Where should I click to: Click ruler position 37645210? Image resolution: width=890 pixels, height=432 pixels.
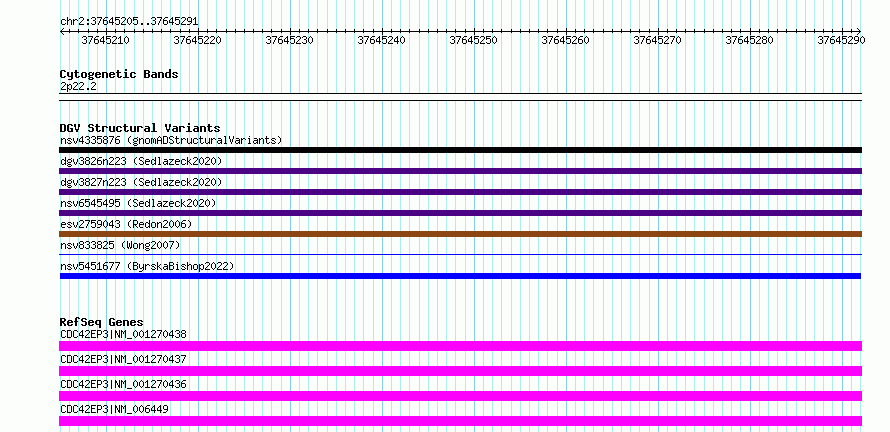[x=106, y=40]
